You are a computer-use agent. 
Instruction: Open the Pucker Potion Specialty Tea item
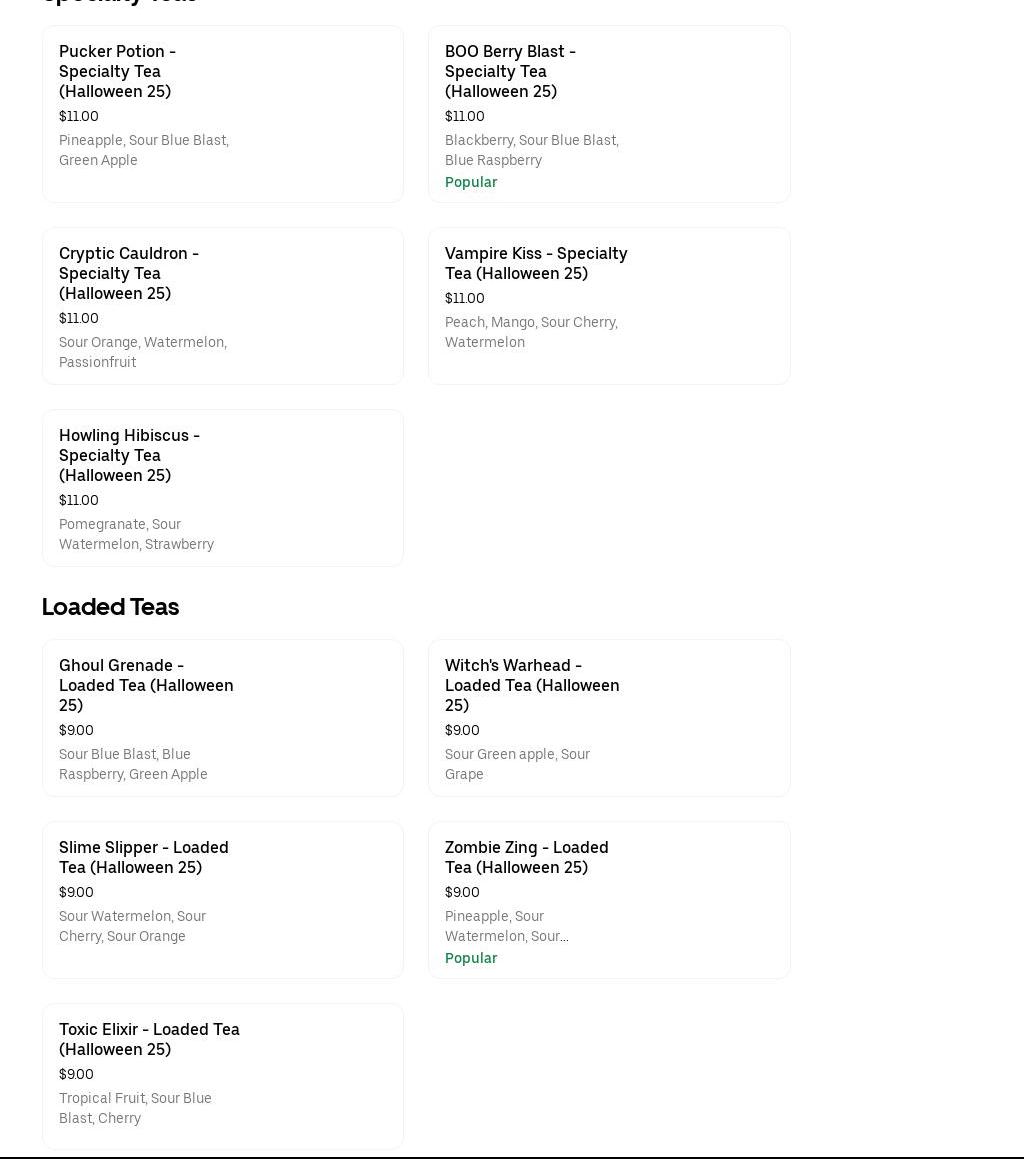223,114
